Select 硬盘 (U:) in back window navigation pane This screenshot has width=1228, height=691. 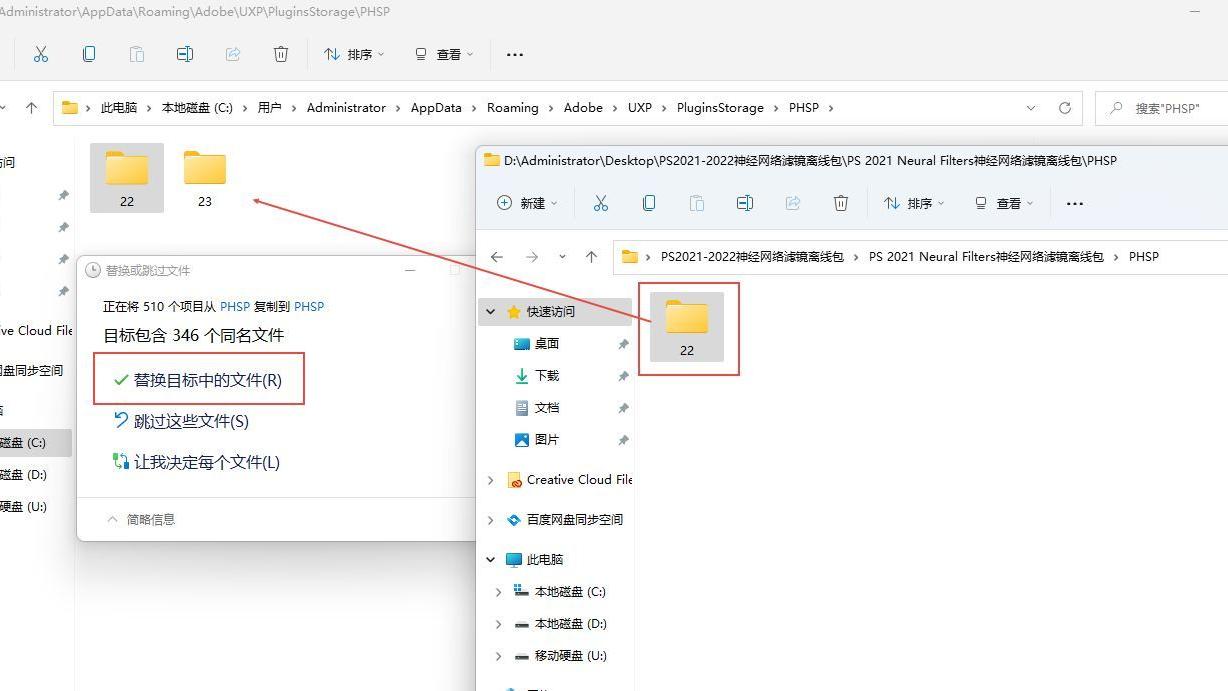click(x=23, y=506)
